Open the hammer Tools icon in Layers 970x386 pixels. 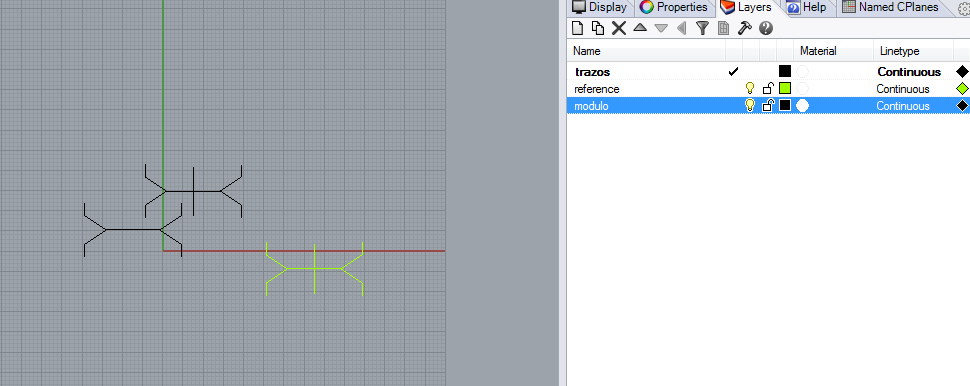745,28
